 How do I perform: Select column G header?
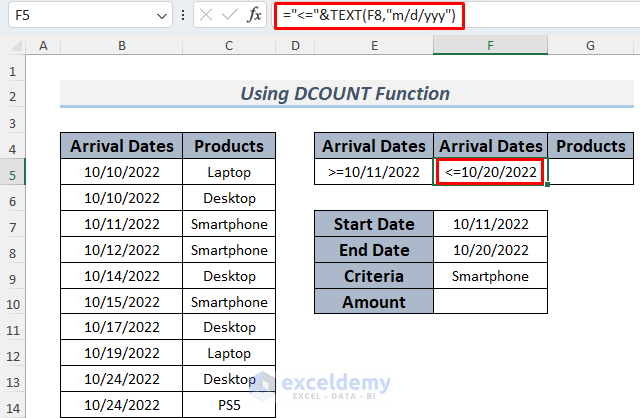(590, 45)
